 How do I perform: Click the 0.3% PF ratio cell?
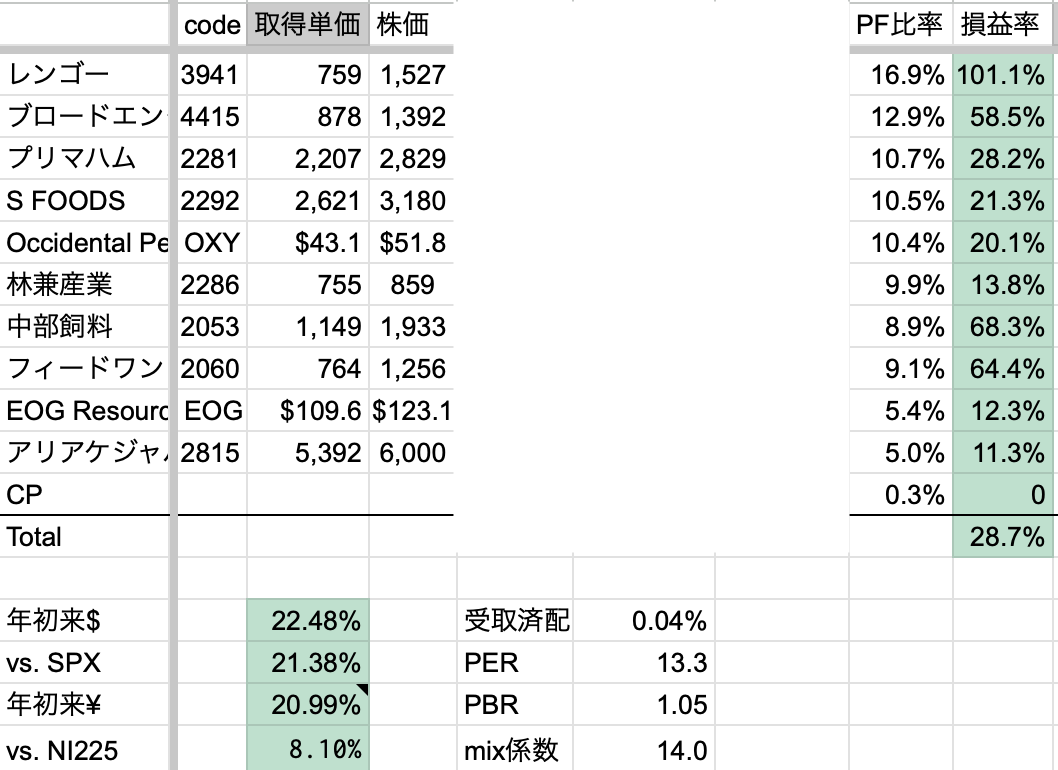[900, 494]
